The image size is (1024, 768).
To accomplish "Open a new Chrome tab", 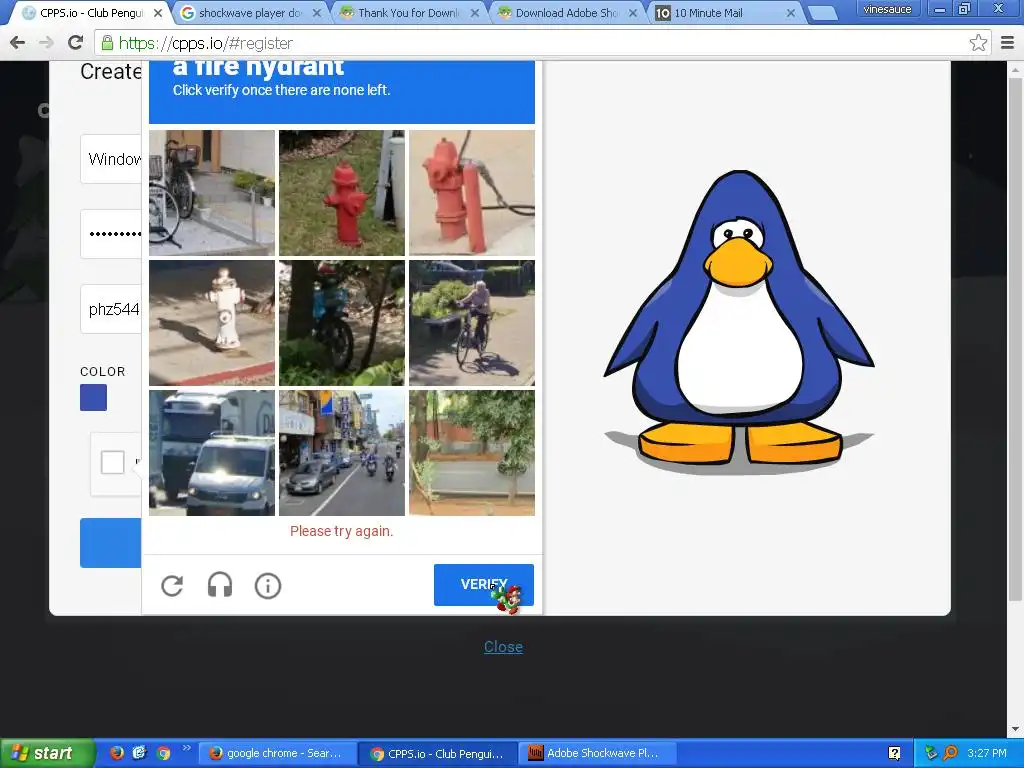I will click(x=822, y=13).
